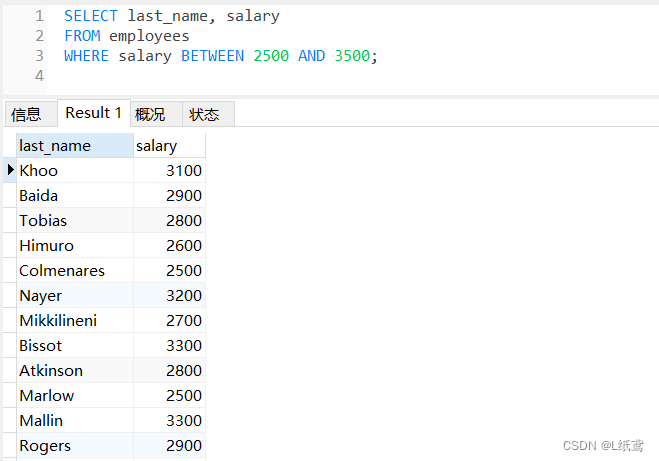Screen dimensions: 659x461
Task: Select the Colmenares cell
Action: click(75, 270)
